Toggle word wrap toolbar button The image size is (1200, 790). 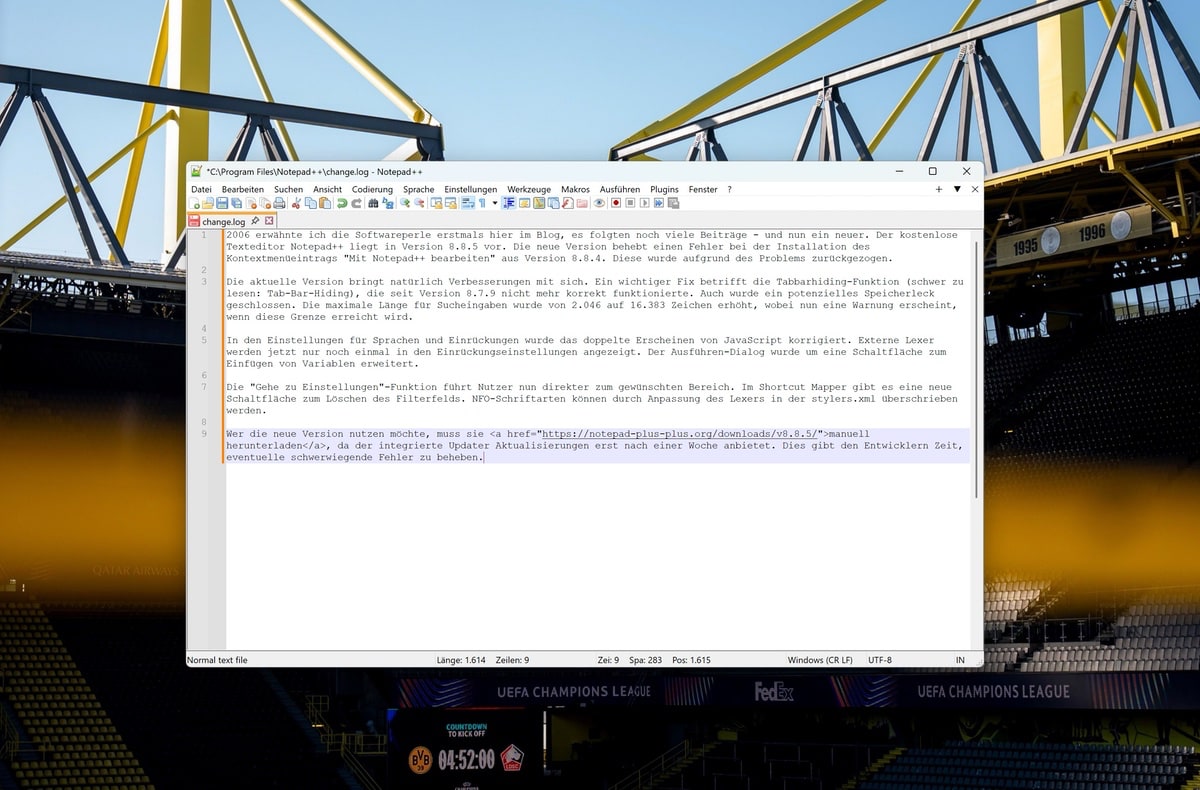tap(466, 203)
